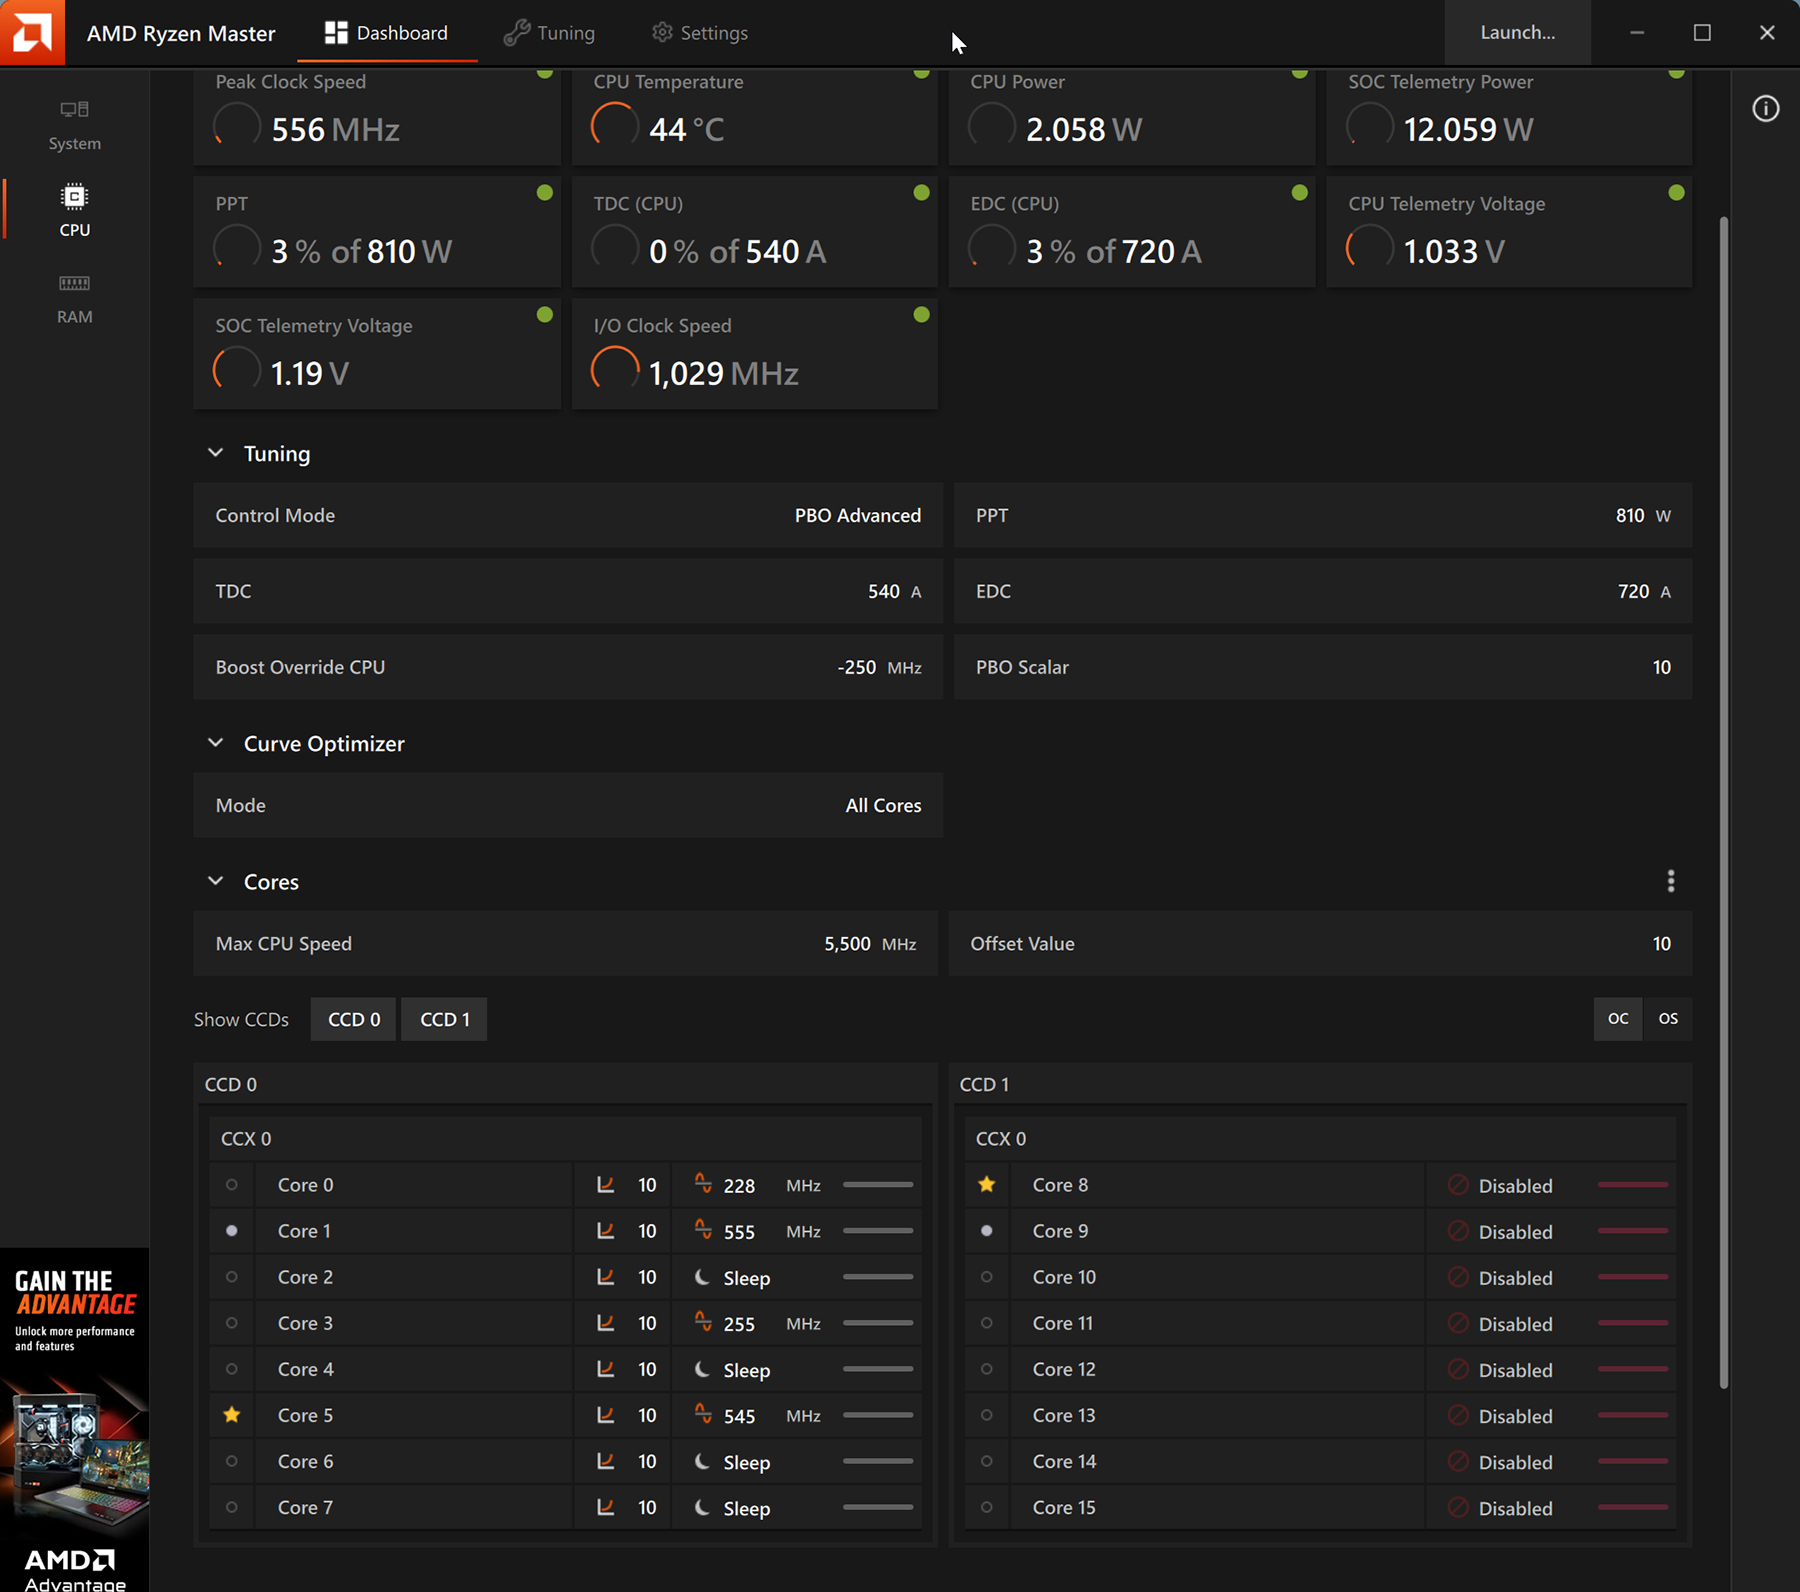
Task: Click the Core 6 frequency bar
Action: tap(878, 1461)
